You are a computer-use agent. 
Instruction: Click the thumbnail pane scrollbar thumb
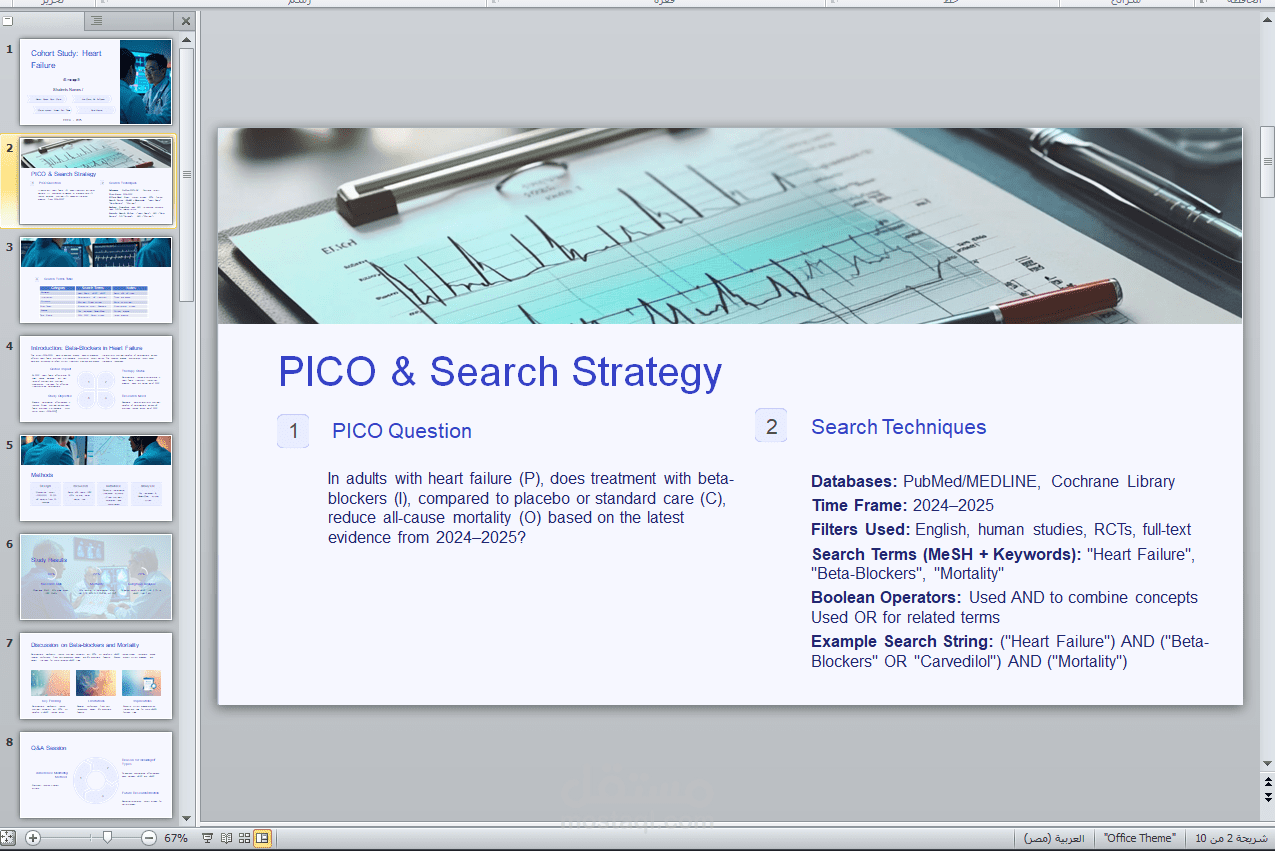click(x=186, y=174)
